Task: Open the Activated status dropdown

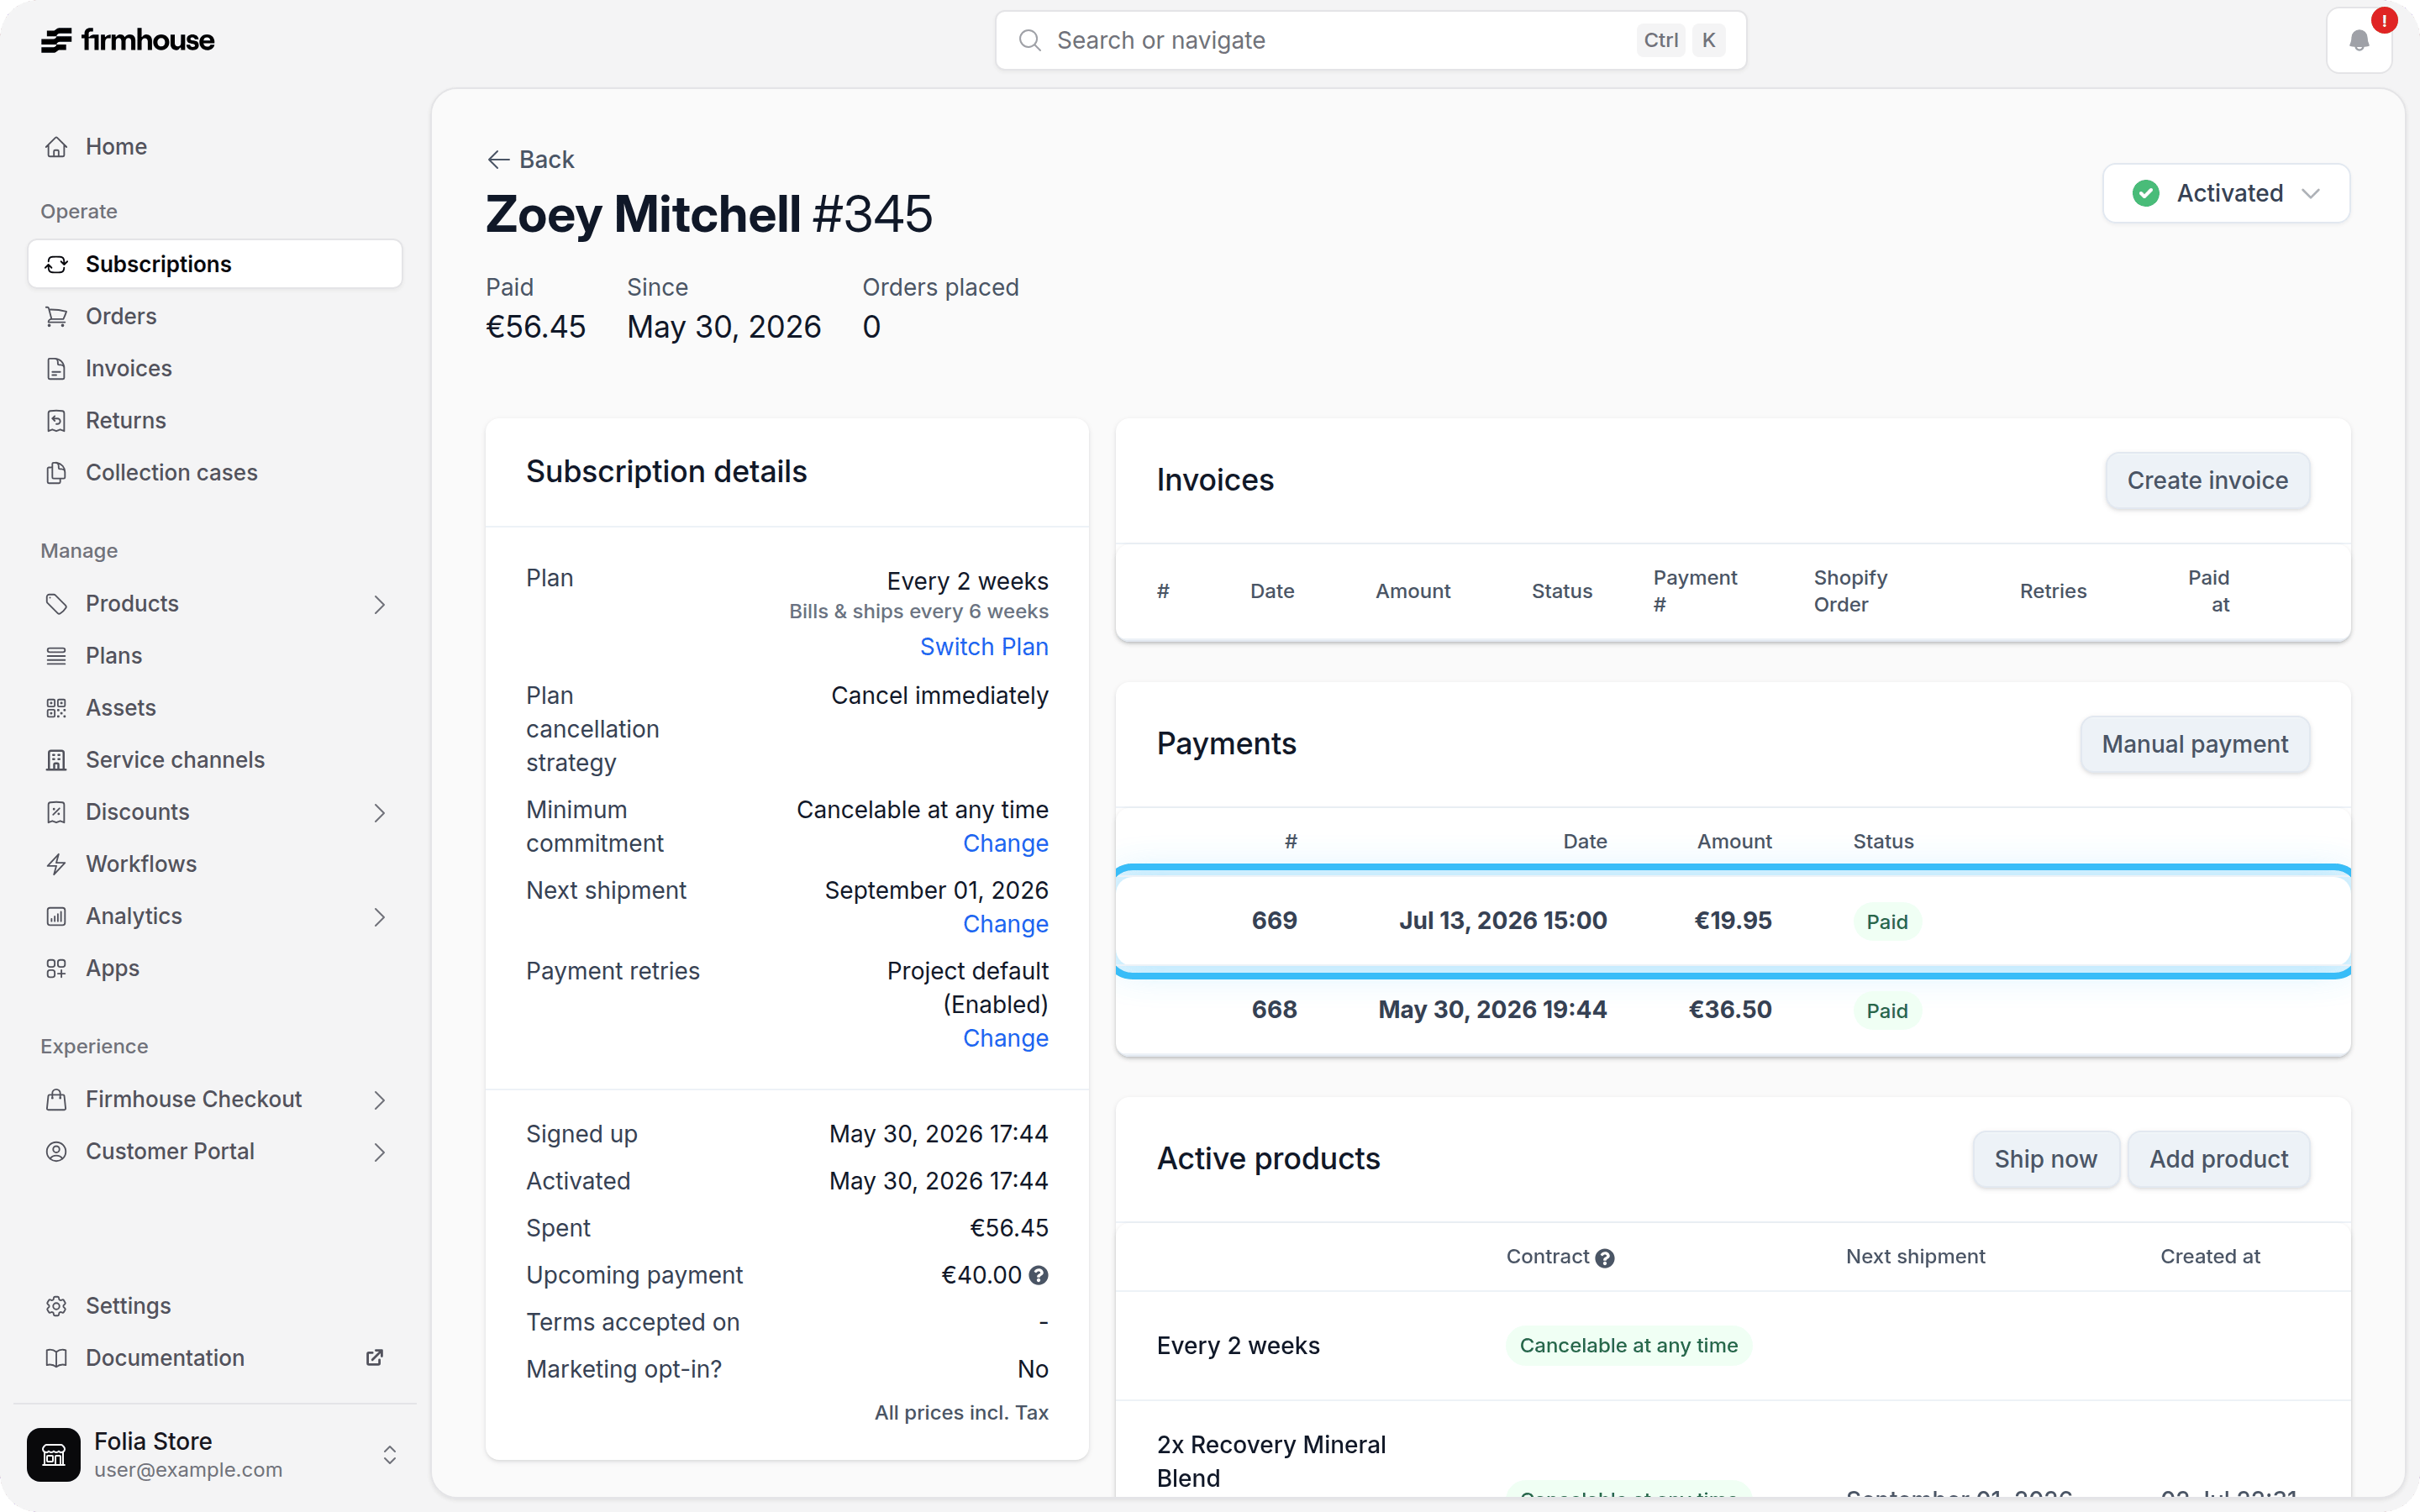Action: point(2225,193)
